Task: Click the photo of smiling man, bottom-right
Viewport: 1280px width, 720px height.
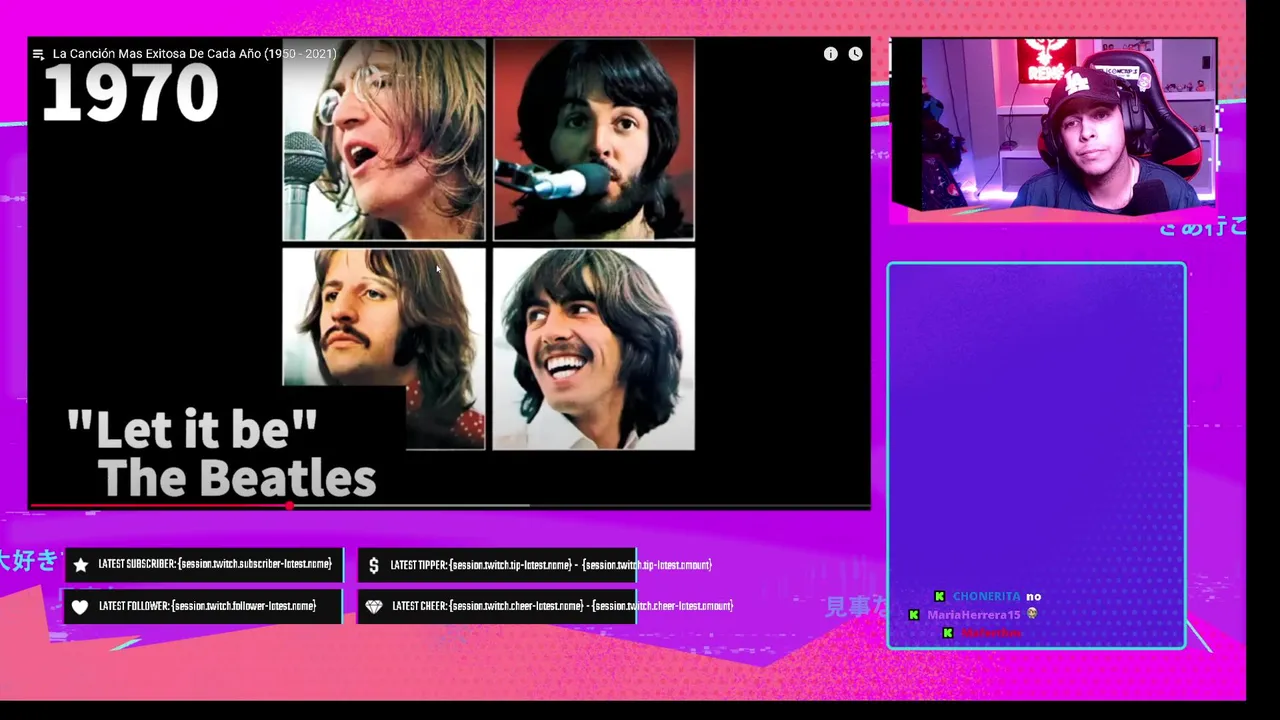Action: 594,349
